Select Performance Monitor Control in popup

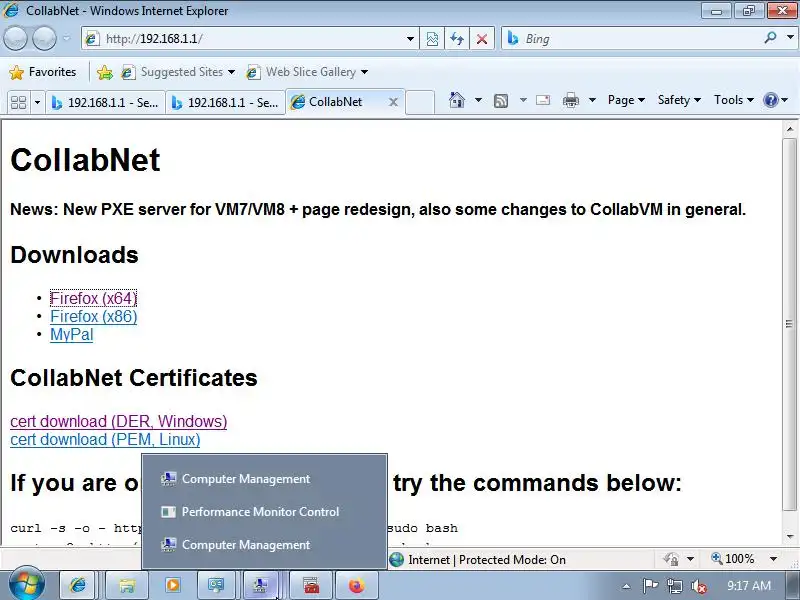tap(264, 512)
